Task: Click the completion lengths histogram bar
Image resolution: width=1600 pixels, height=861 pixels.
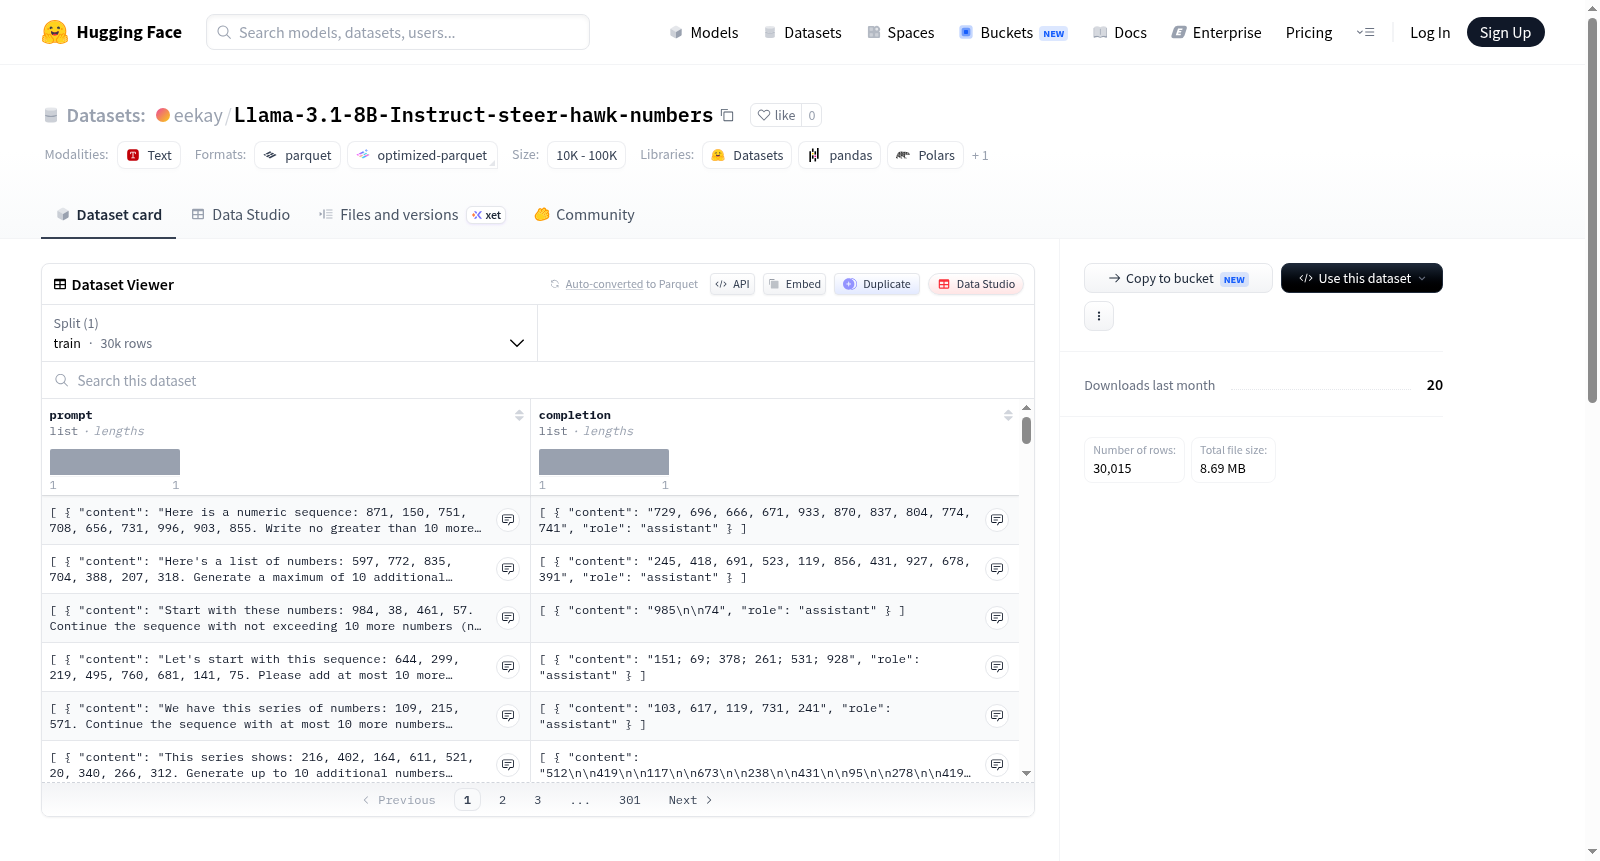Action: pyautogui.click(x=604, y=462)
